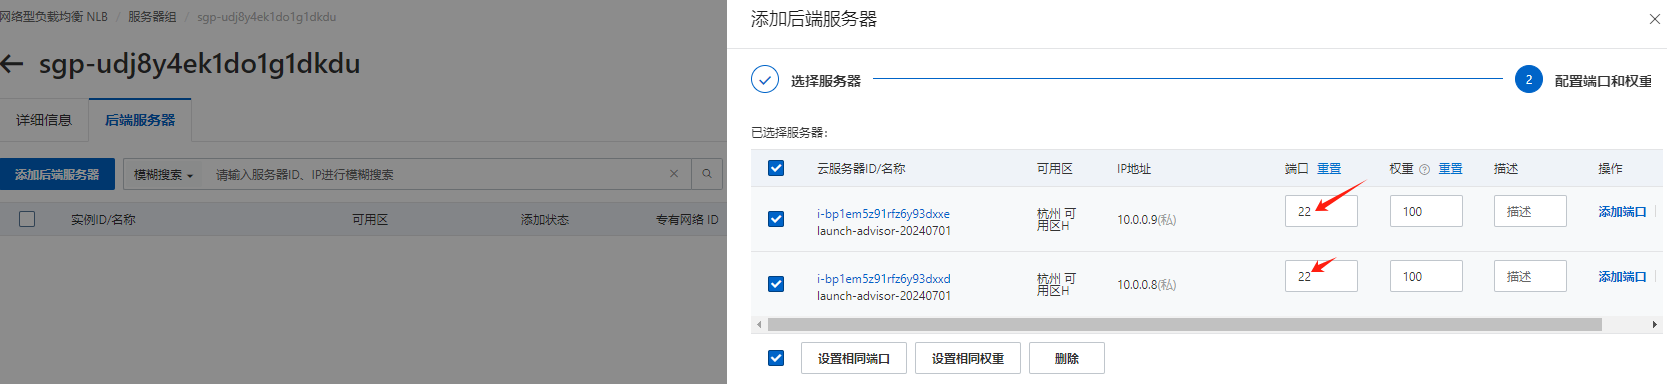Click weight field for server 10.0.0.9
This screenshot has width=1667, height=384.
pos(1426,211)
